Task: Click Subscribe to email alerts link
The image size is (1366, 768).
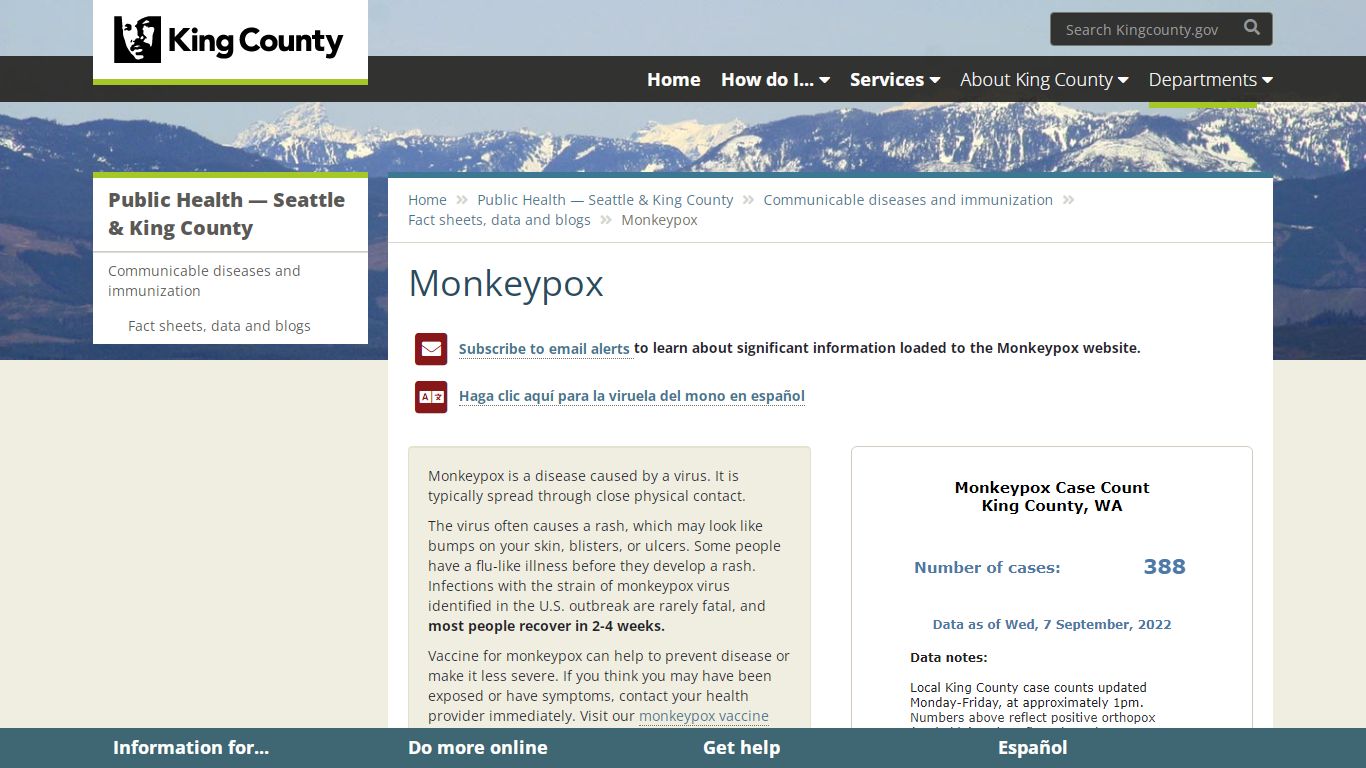Action: [x=544, y=349]
